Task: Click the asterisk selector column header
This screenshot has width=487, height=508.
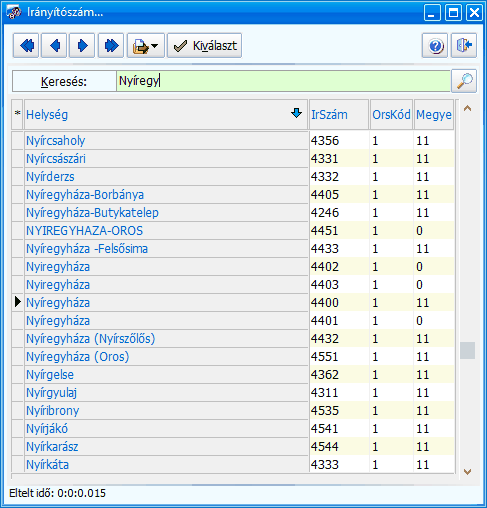Action: click(x=17, y=114)
